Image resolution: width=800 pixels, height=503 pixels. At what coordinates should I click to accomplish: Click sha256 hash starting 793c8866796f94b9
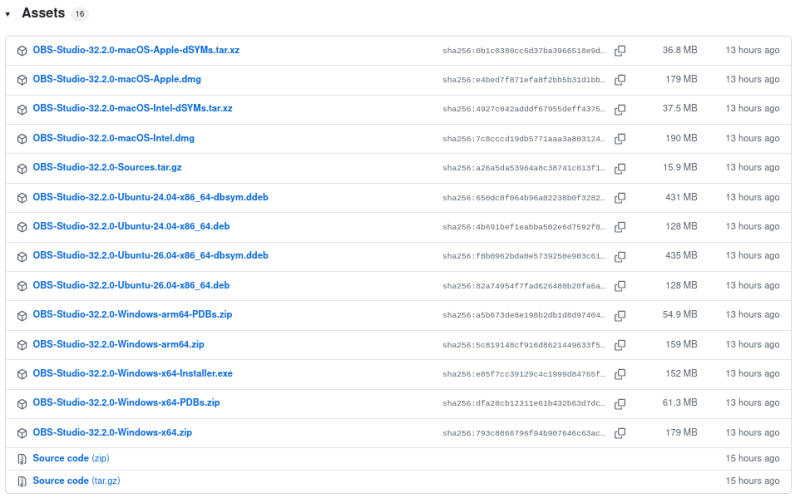pos(523,433)
